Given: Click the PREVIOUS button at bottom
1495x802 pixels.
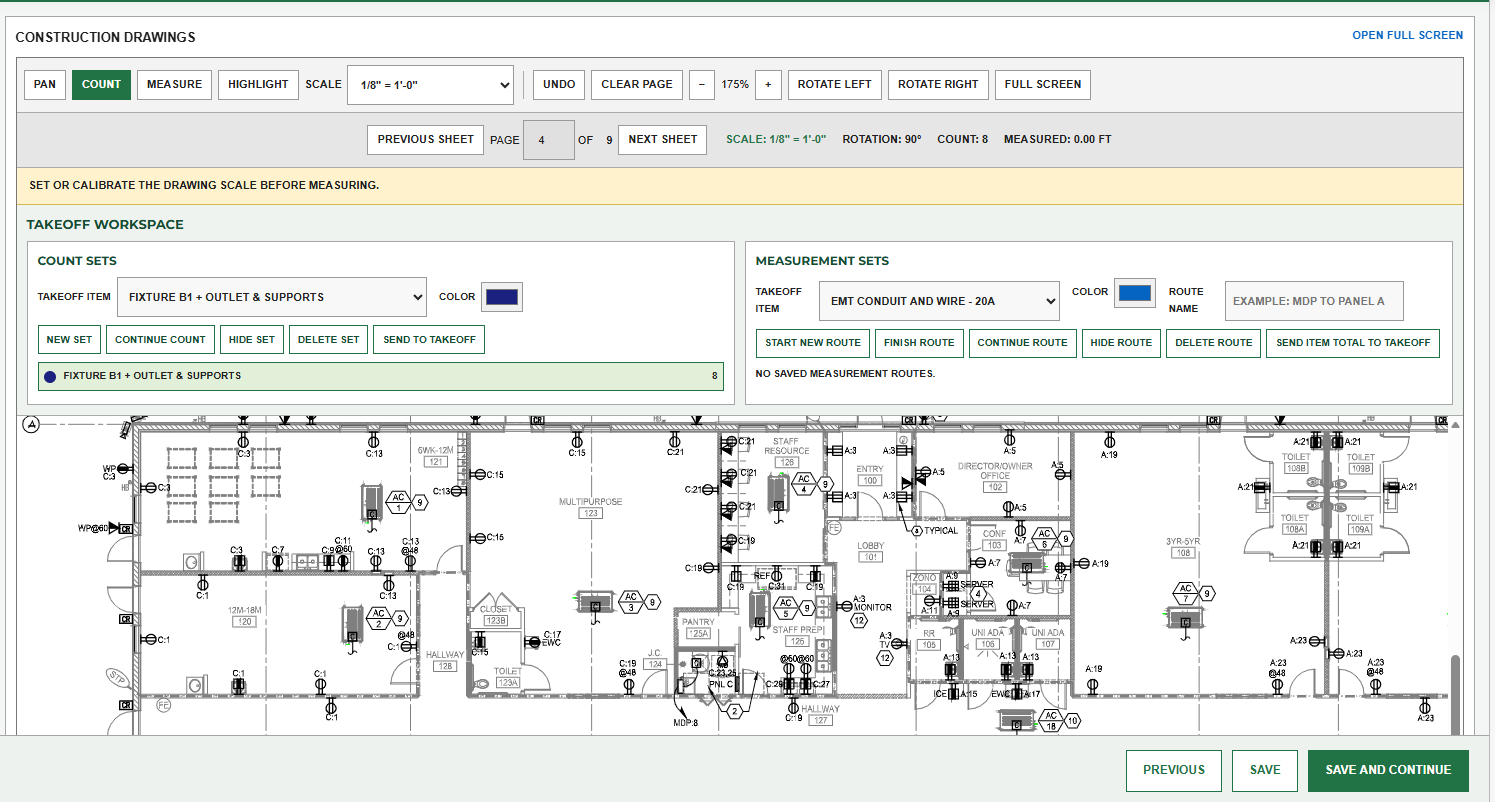Looking at the screenshot, I should (x=1174, y=770).
